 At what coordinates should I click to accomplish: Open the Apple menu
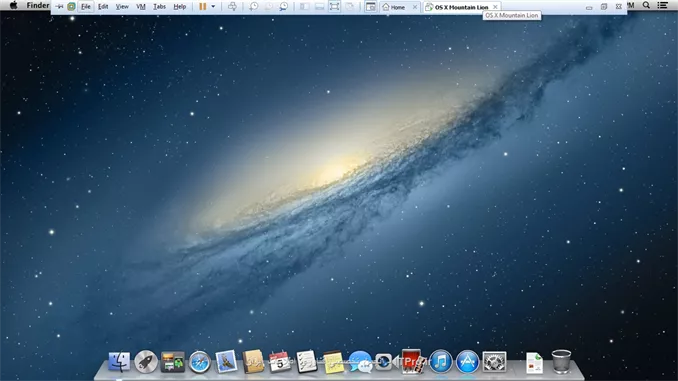[x=13, y=5]
